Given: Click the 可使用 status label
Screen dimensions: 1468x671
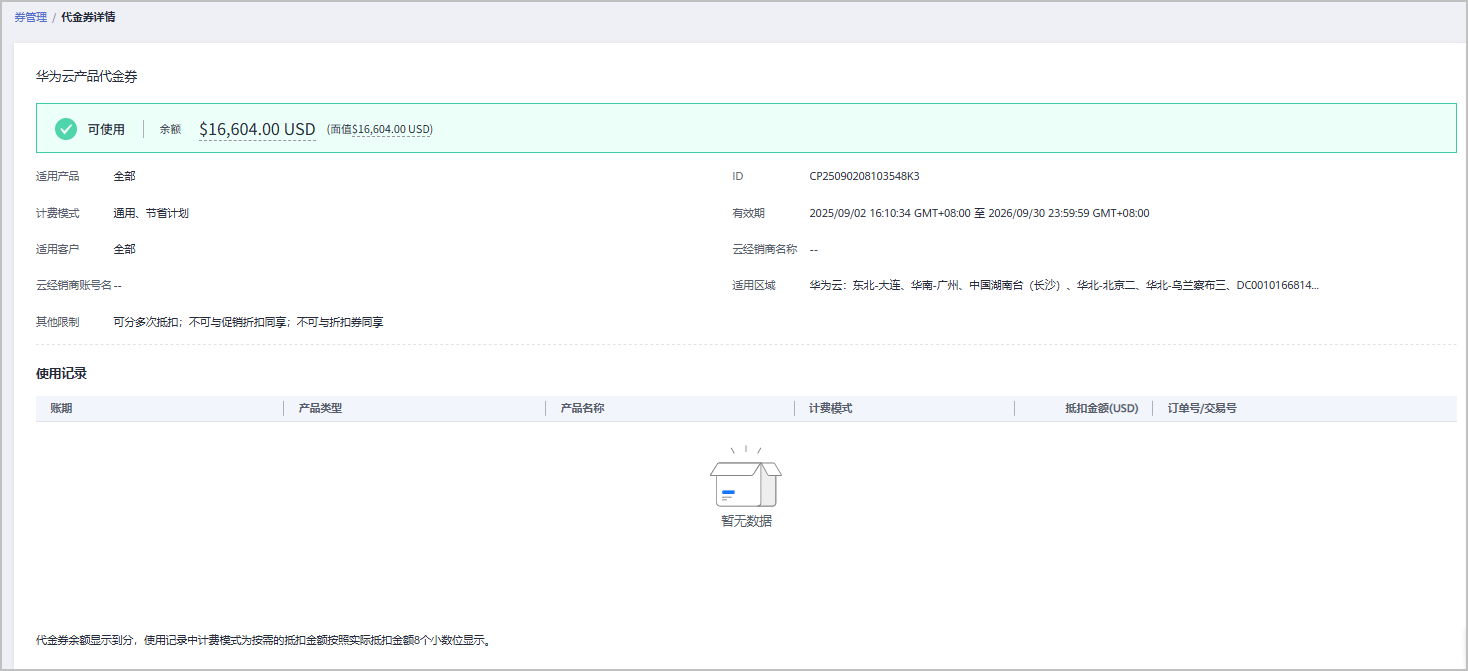Looking at the screenshot, I should [106, 129].
